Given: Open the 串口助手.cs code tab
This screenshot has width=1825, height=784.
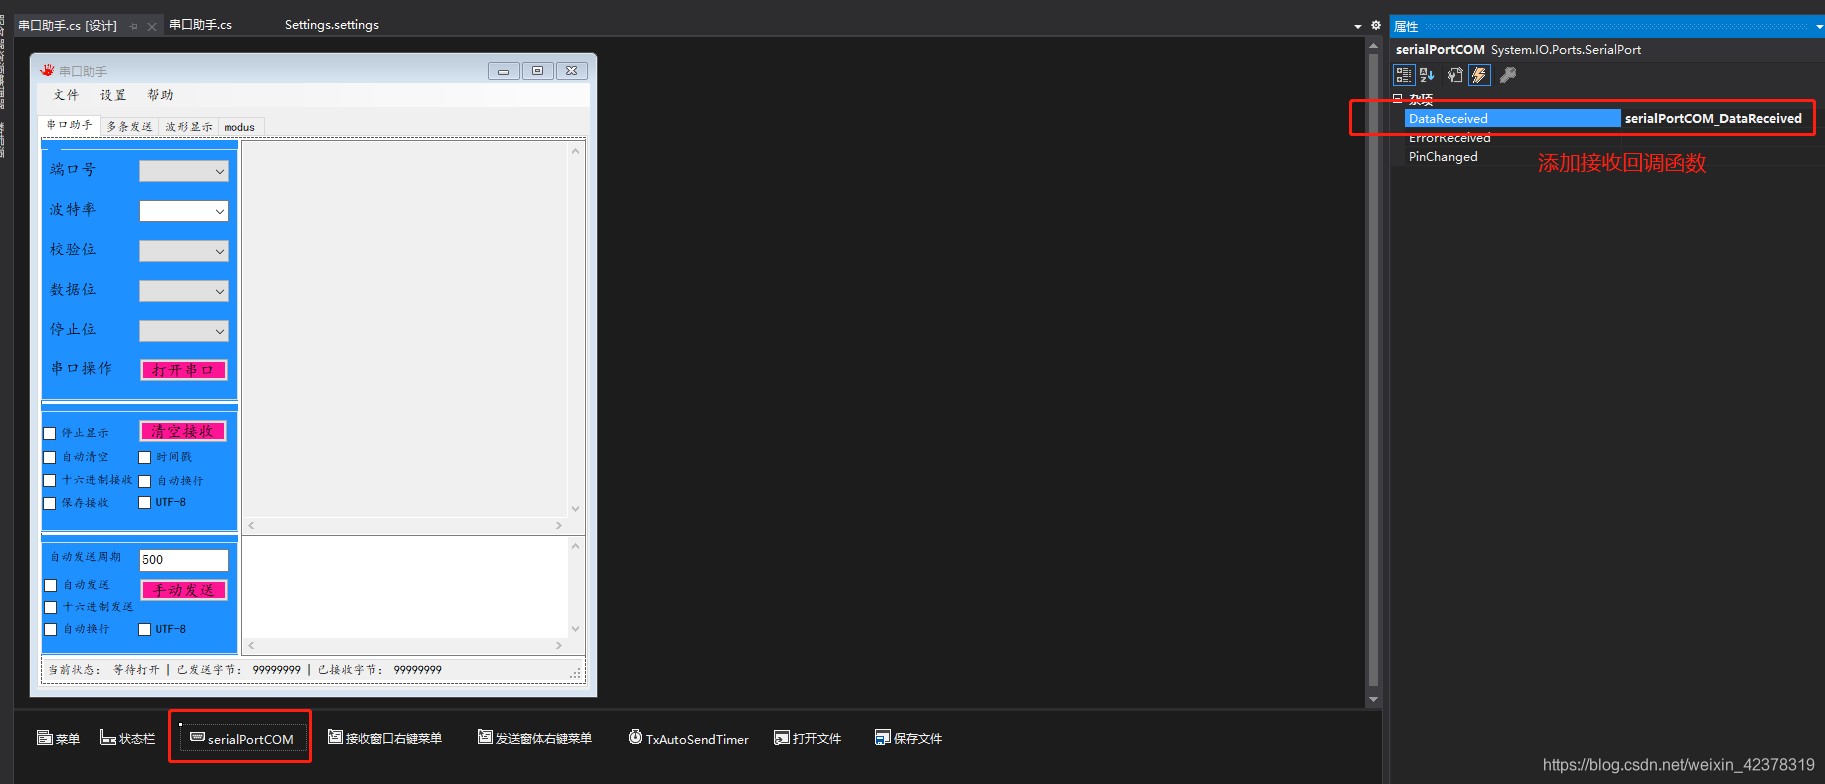Looking at the screenshot, I should pyautogui.click(x=200, y=25).
